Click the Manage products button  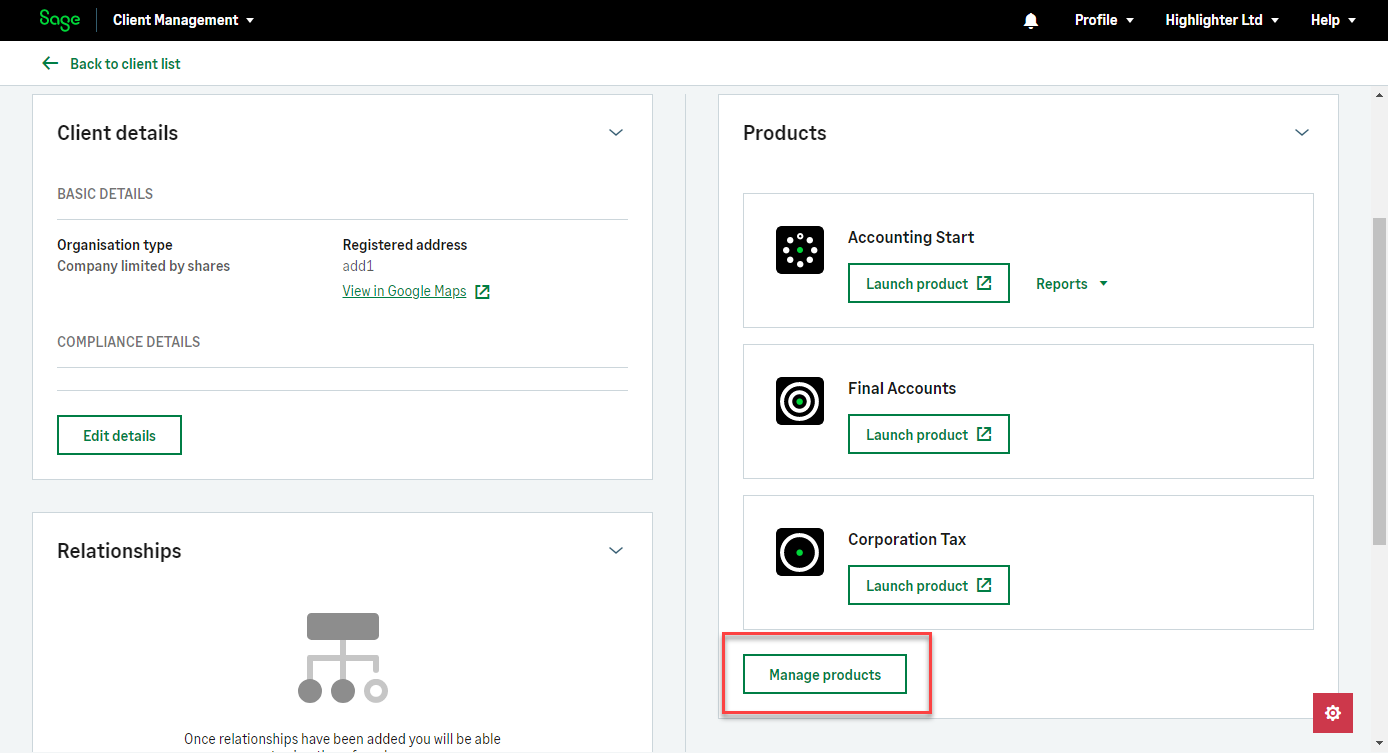click(825, 675)
